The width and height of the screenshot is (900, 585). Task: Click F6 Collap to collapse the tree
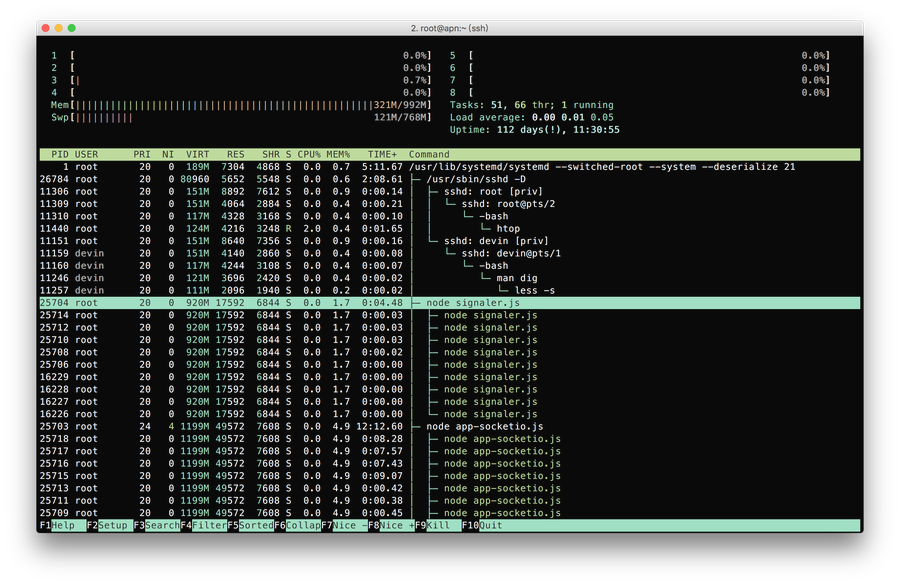pyautogui.click(x=297, y=525)
